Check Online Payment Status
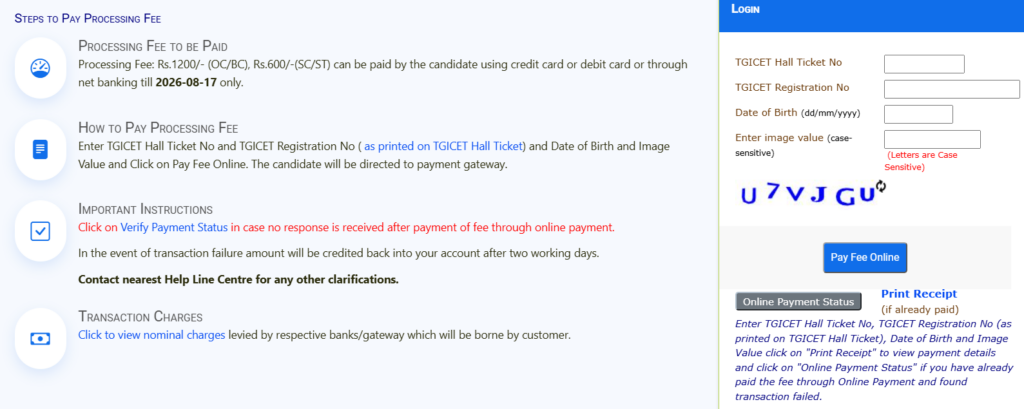Screen dimensions: 1024x409 point(798,302)
